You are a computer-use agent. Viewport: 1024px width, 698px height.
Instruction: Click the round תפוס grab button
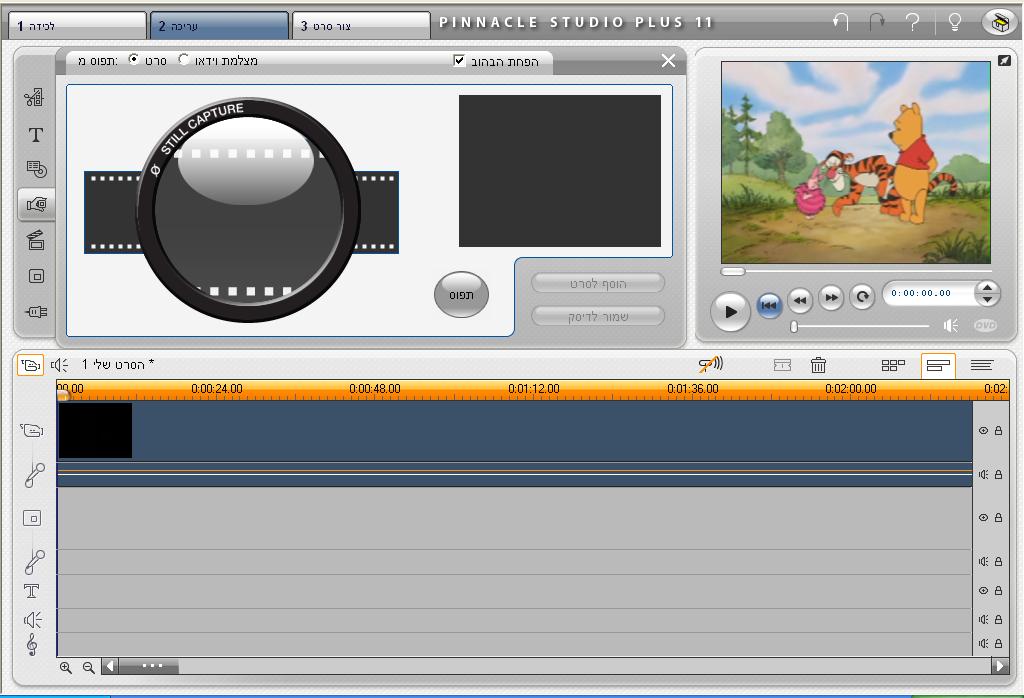tap(461, 294)
